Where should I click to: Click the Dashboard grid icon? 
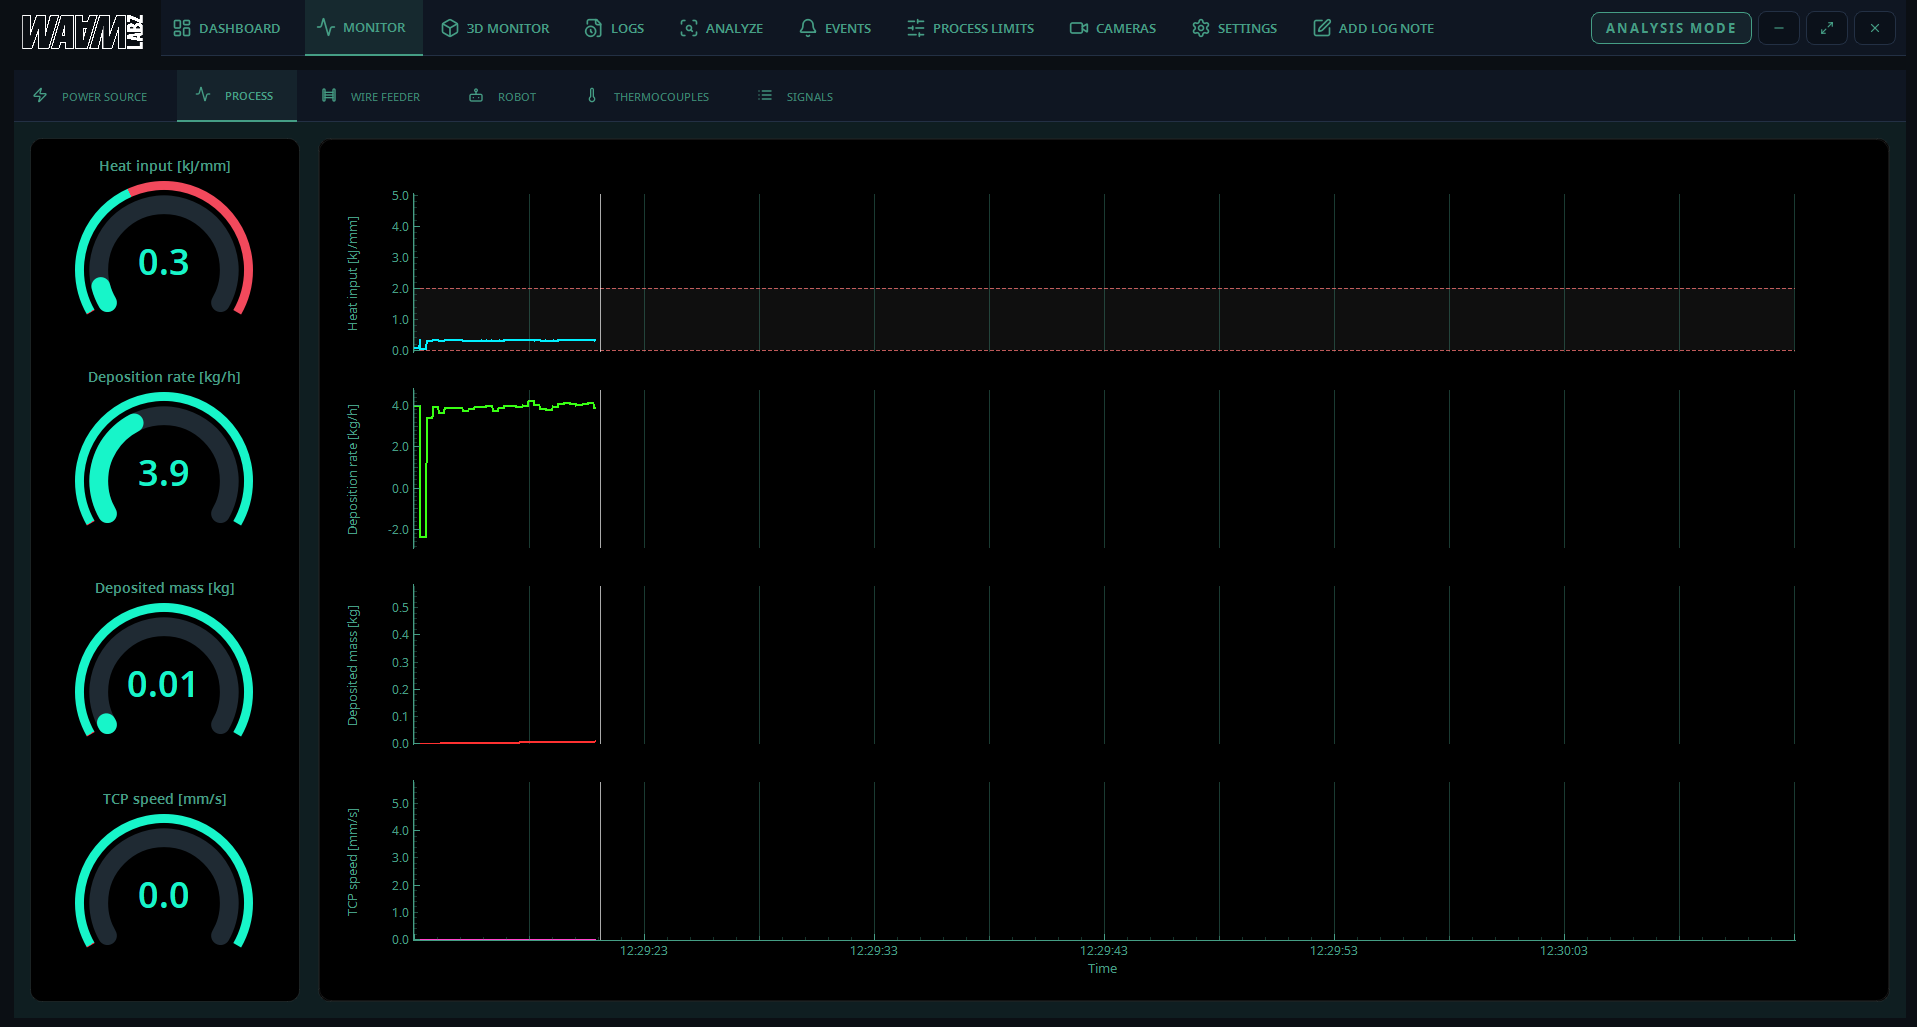click(x=182, y=28)
